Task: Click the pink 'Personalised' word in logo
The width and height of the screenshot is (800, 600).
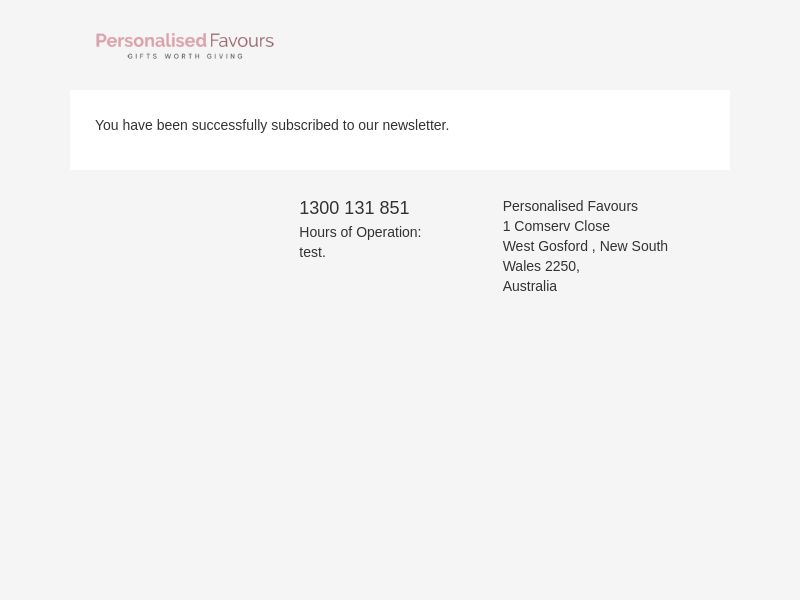Action: coord(151,41)
